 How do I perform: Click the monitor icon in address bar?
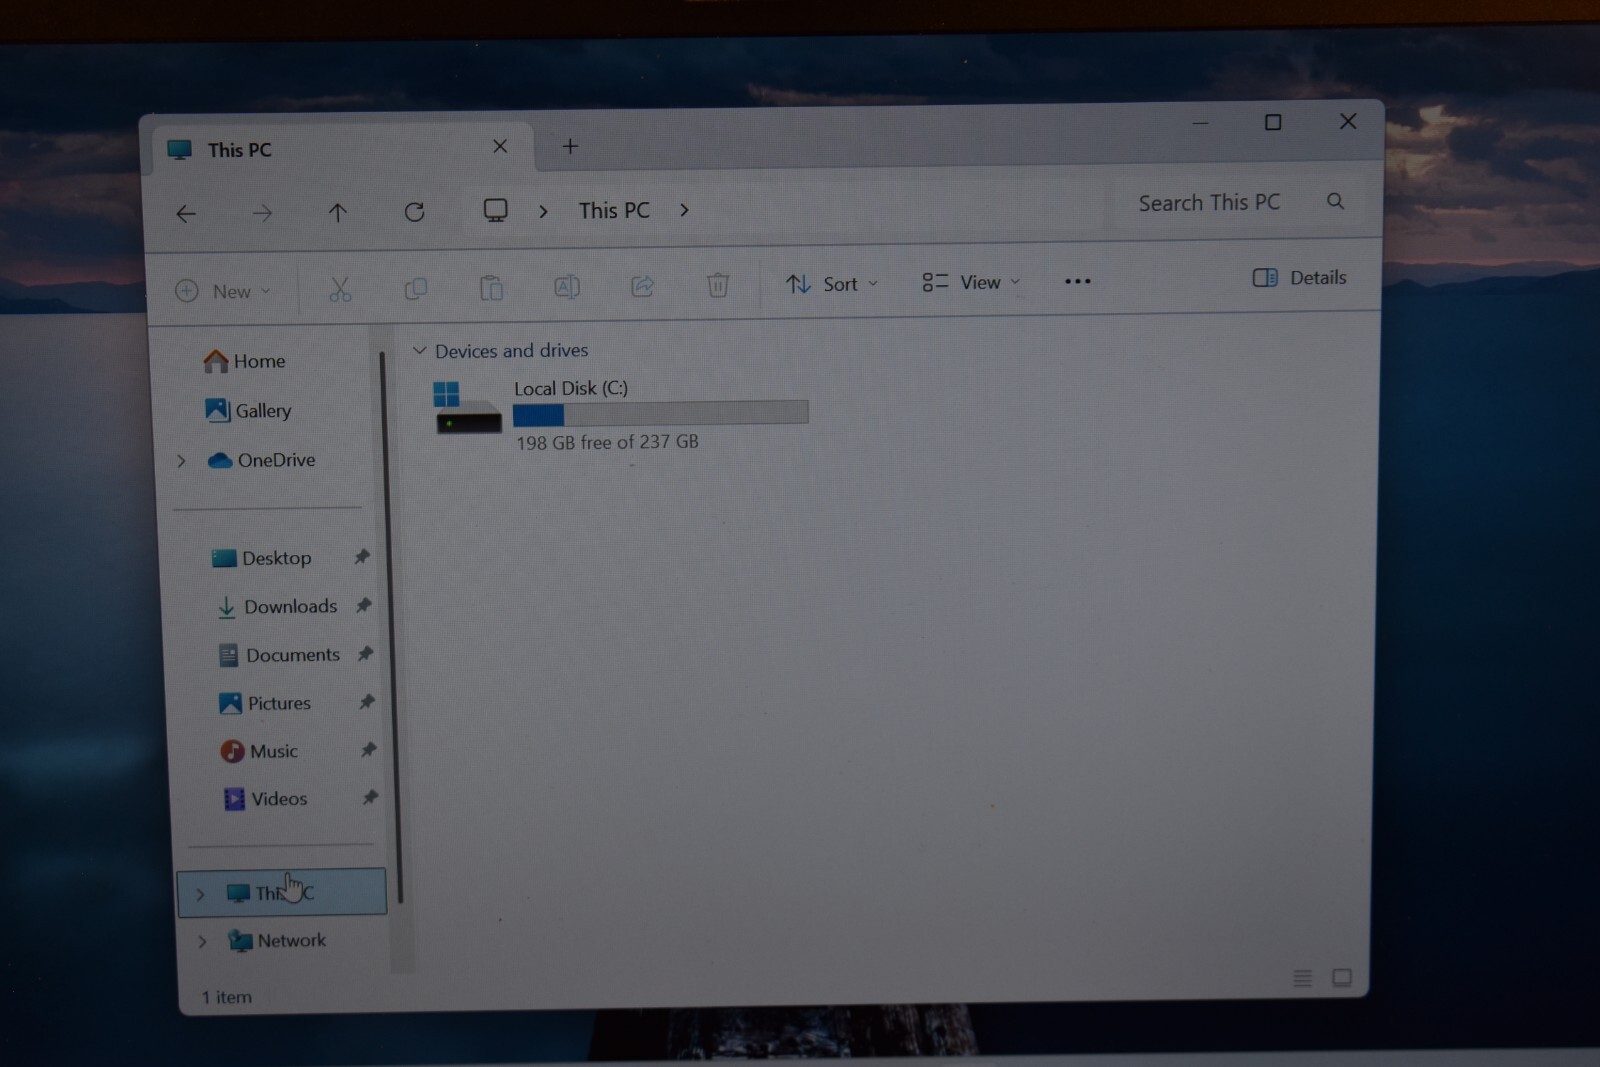[x=495, y=210]
